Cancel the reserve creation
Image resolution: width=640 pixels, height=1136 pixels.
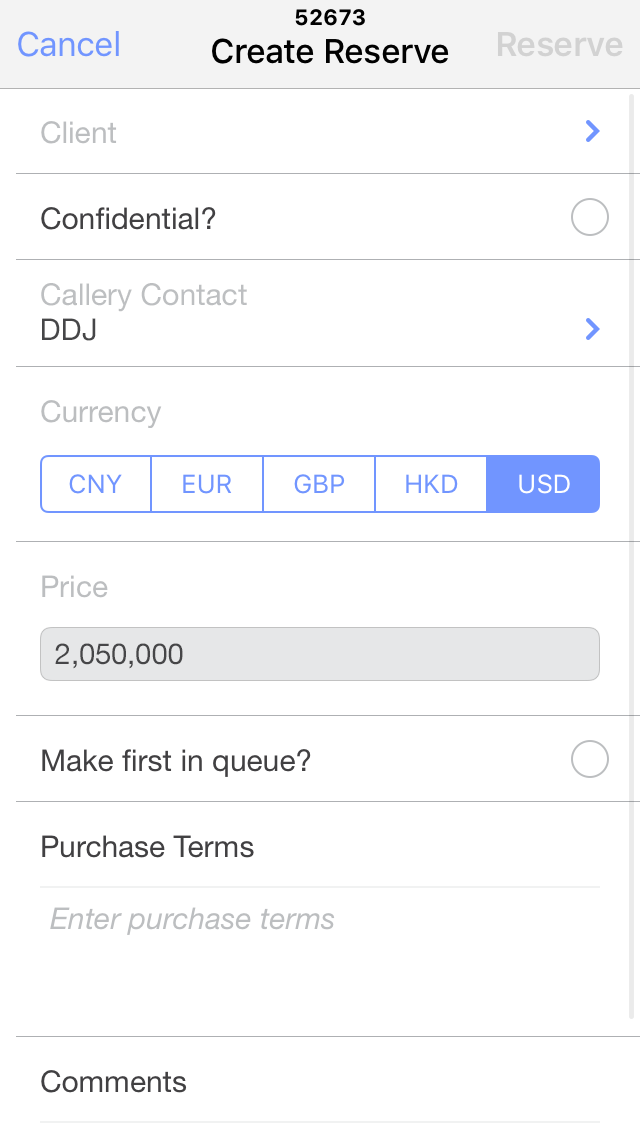click(69, 45)
